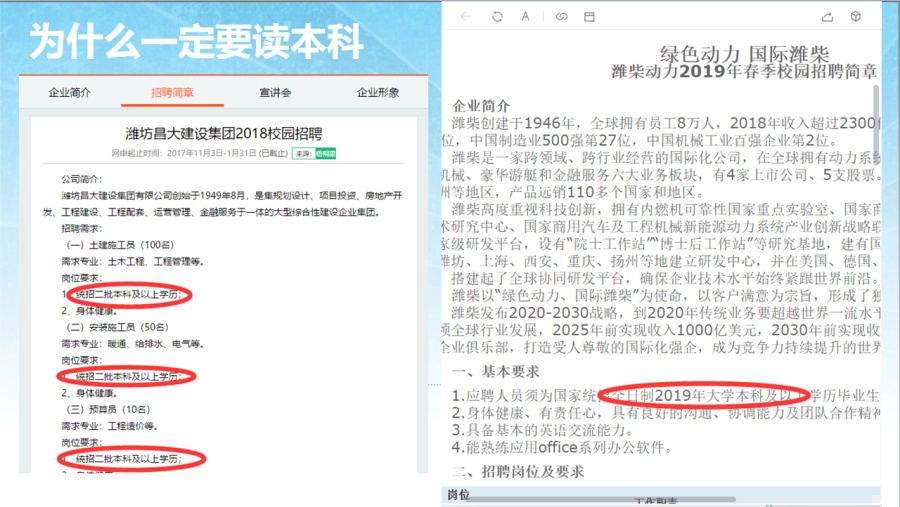
Task: Click the link icon in document toolbar
Action: tap(561, 17)
